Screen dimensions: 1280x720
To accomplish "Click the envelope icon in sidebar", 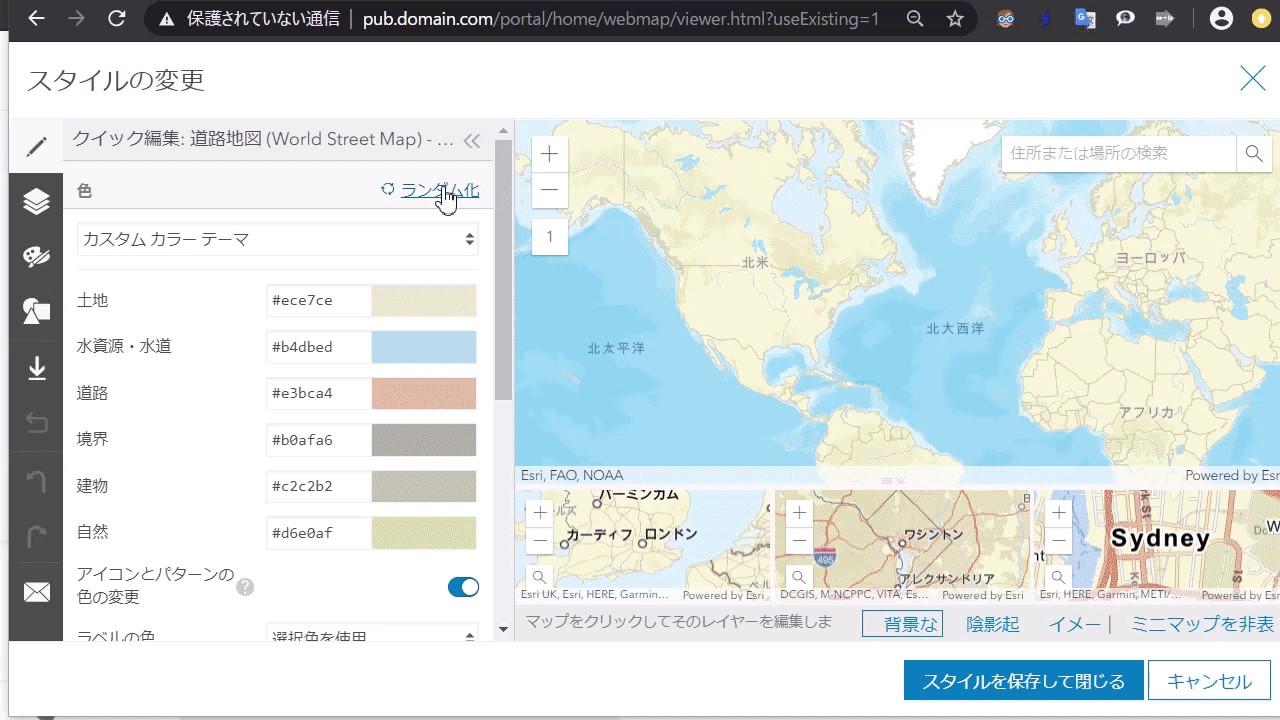I will 36,593.
